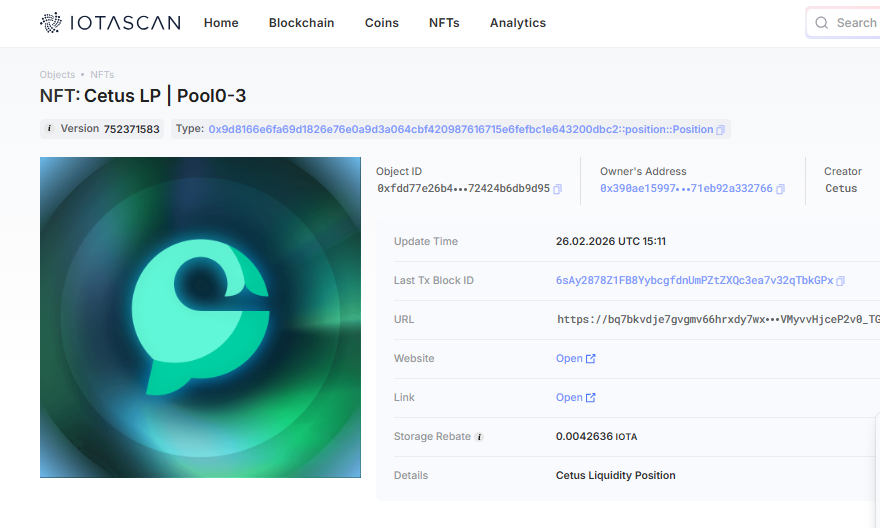Screen dimensions: 880x528
Task: Copy the Last Tx Block ID
Action: (840, 281)
